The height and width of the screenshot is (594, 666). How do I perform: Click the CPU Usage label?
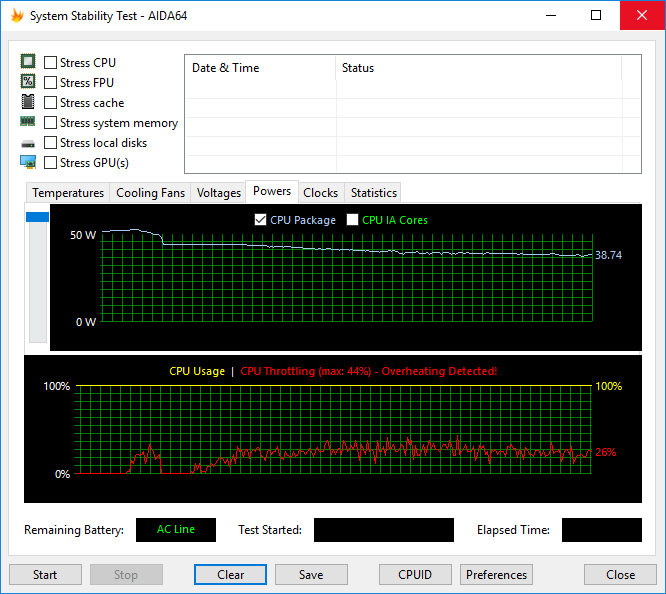pos(197,371)
